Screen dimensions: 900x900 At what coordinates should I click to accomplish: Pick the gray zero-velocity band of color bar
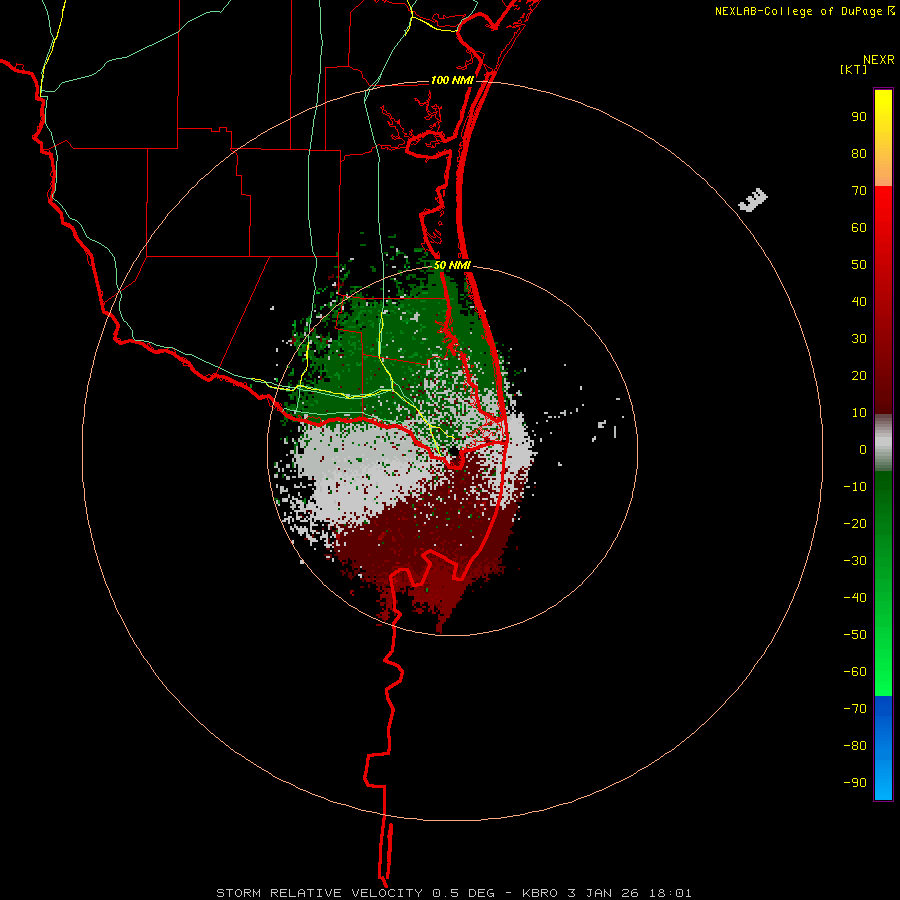coord(883,442)
